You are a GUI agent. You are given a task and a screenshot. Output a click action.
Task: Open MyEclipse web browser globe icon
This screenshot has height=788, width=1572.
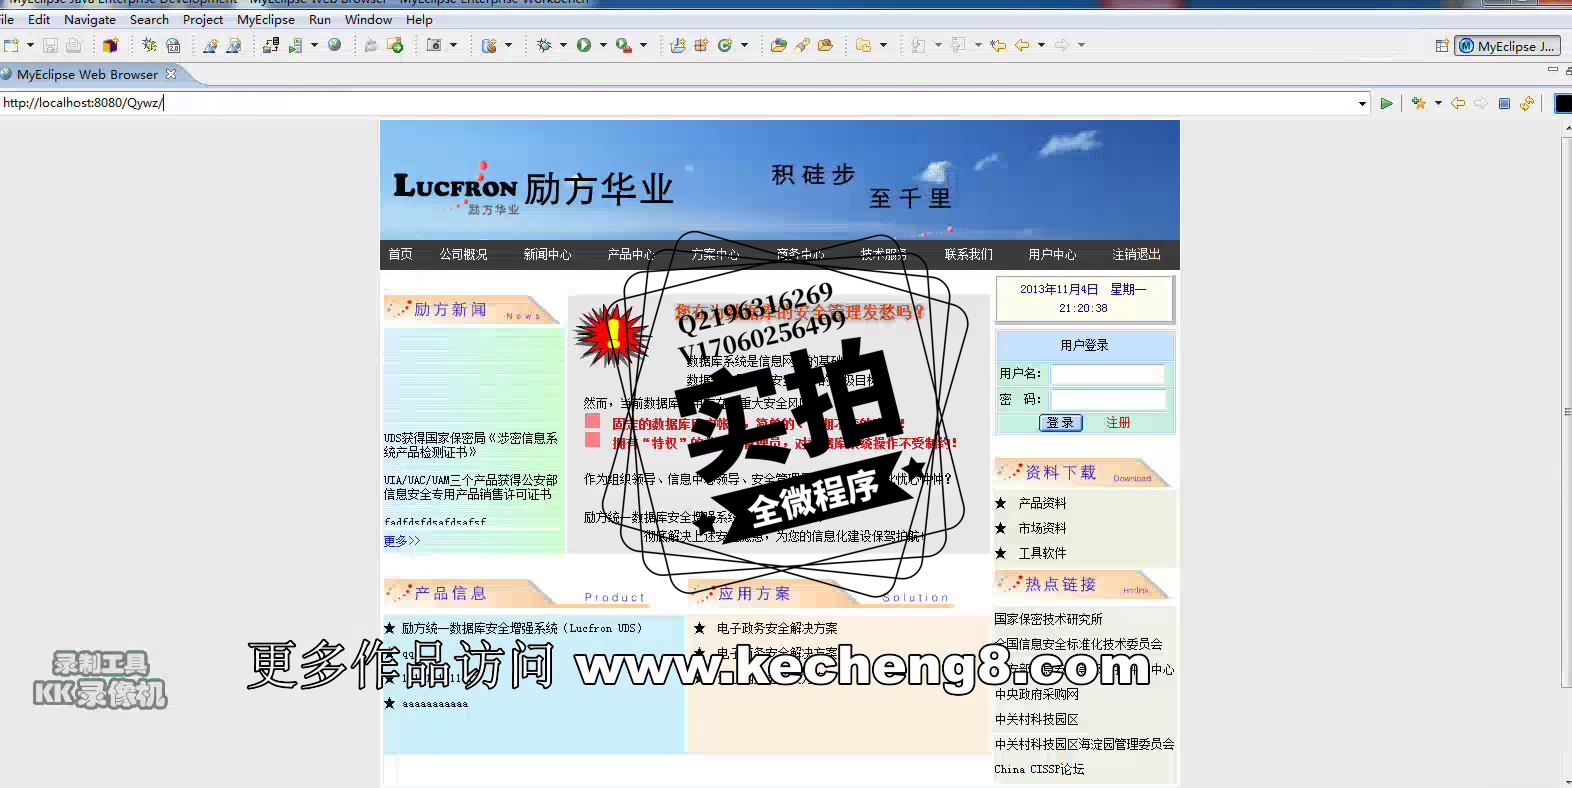(x=335, y=45)
